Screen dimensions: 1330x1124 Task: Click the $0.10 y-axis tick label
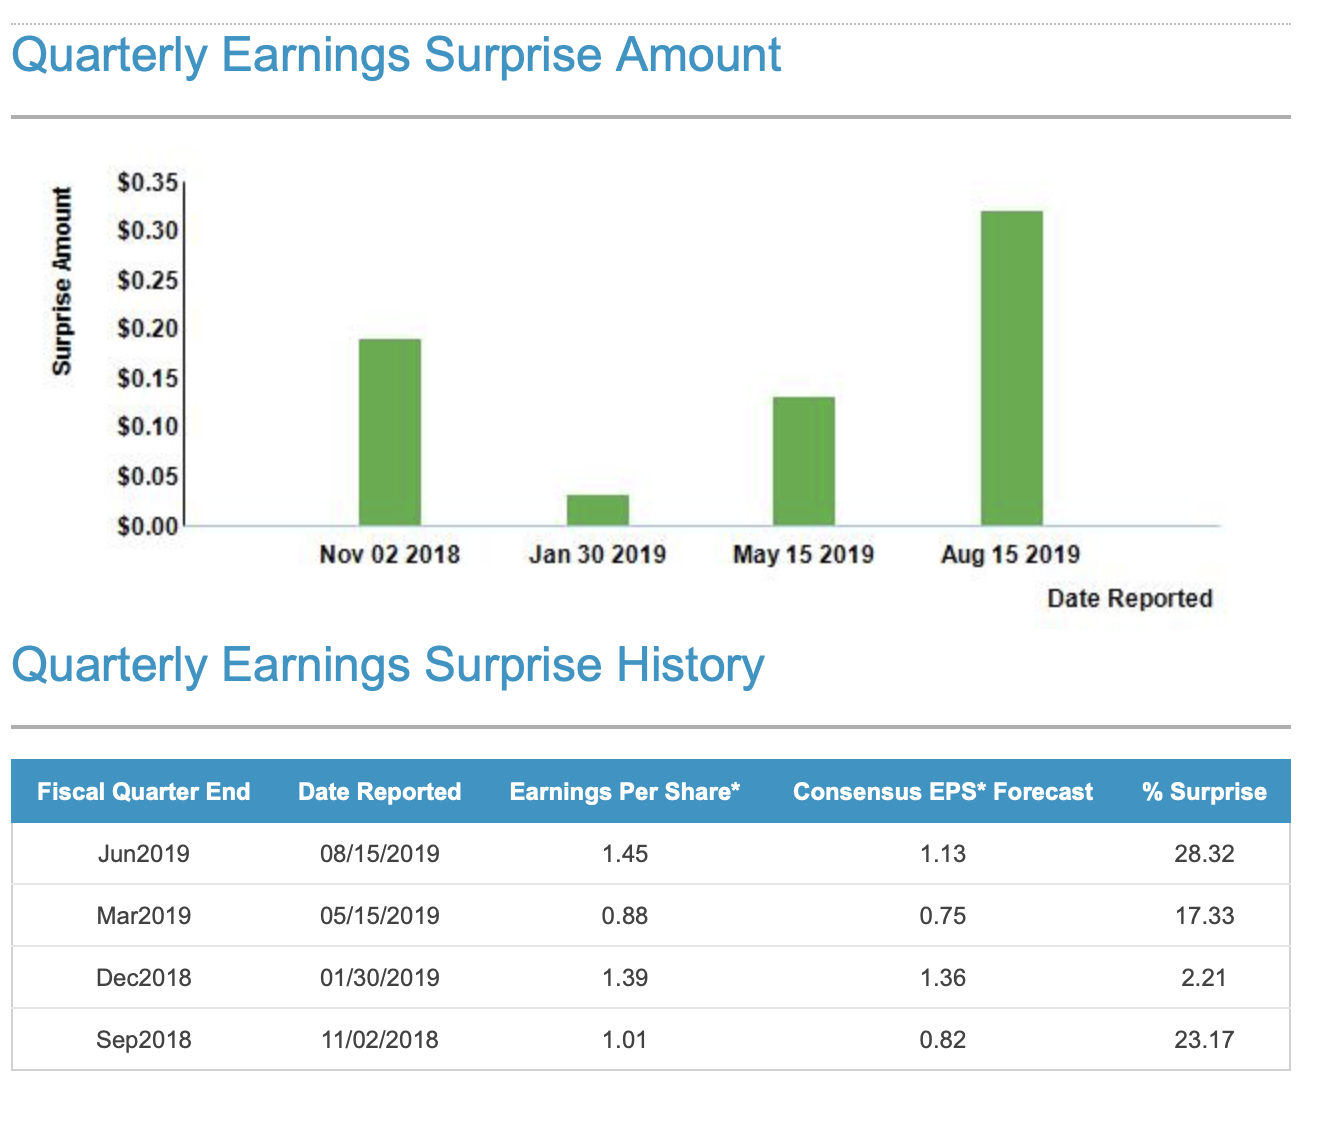point(148,427)
